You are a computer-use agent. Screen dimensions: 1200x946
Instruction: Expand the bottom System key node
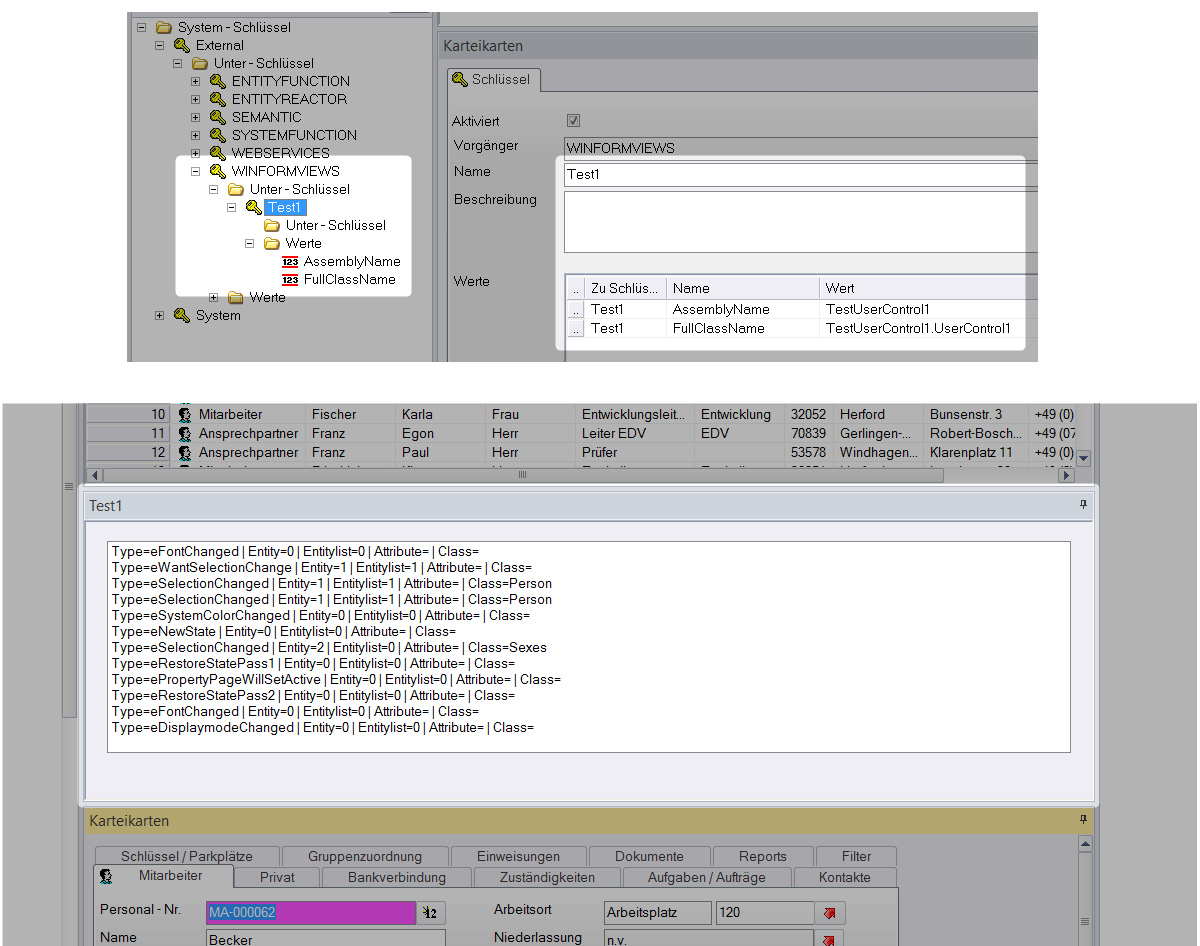click(x=160, y=315)
